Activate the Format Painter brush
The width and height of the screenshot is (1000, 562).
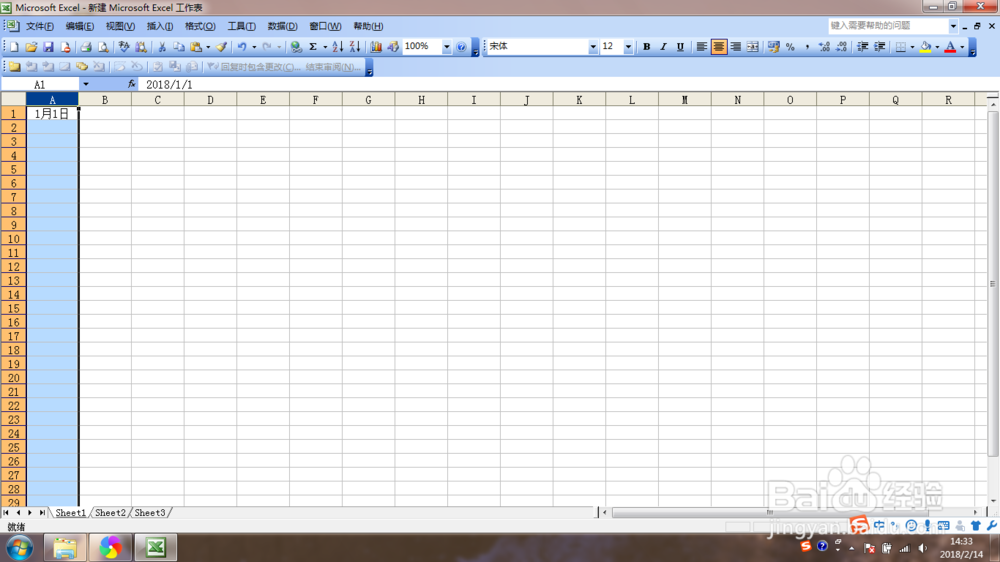221,47
